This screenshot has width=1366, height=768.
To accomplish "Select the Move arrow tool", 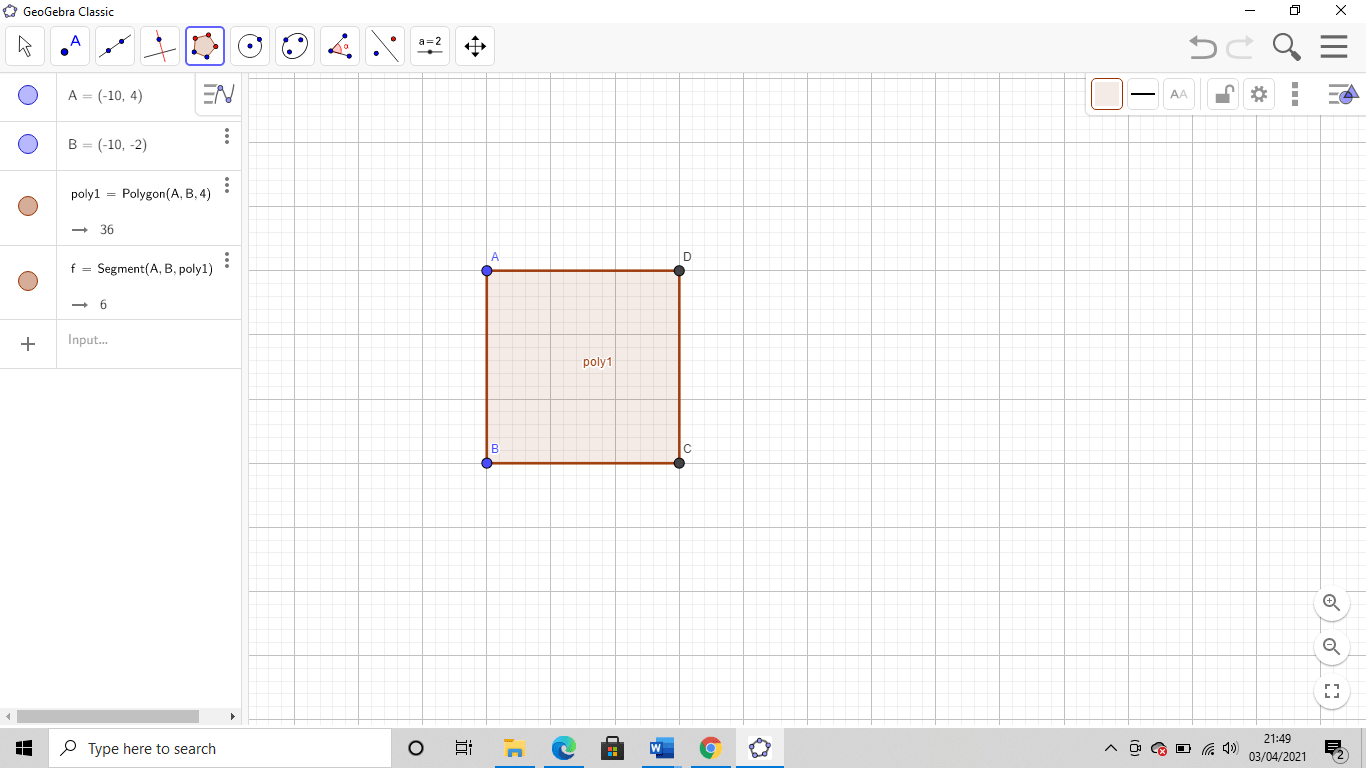I will pos(24,45).
